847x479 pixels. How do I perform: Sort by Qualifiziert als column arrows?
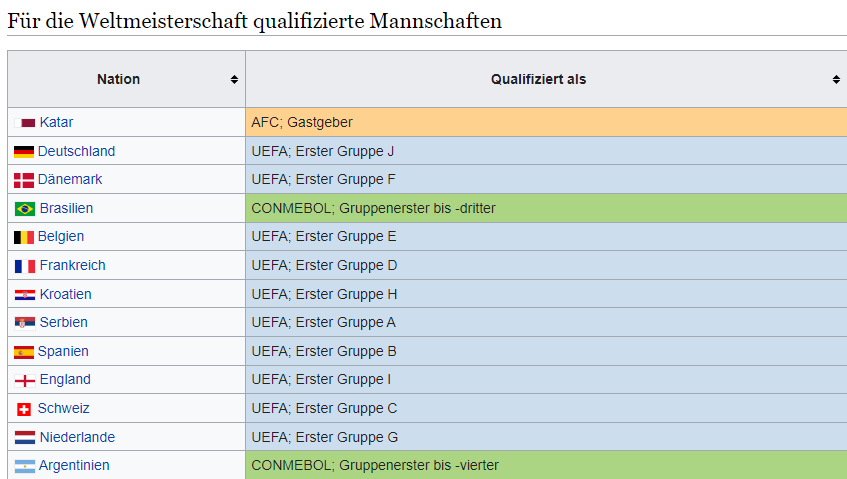tap(836, 79)
